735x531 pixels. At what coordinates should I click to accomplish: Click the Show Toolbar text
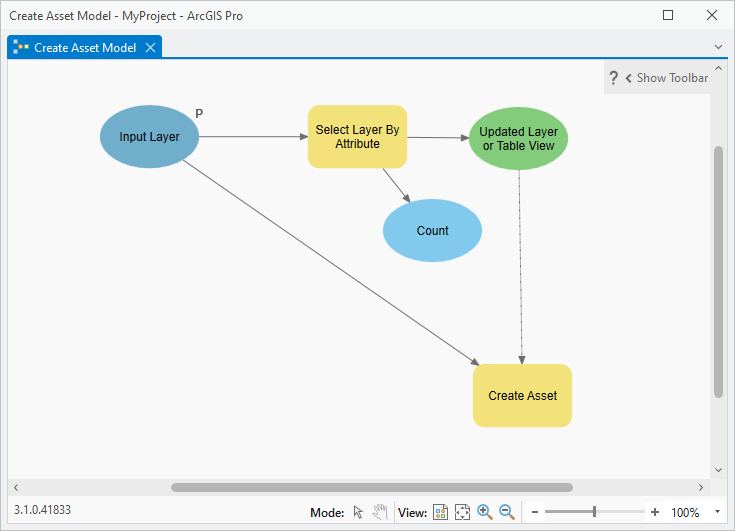coord(672,78)
